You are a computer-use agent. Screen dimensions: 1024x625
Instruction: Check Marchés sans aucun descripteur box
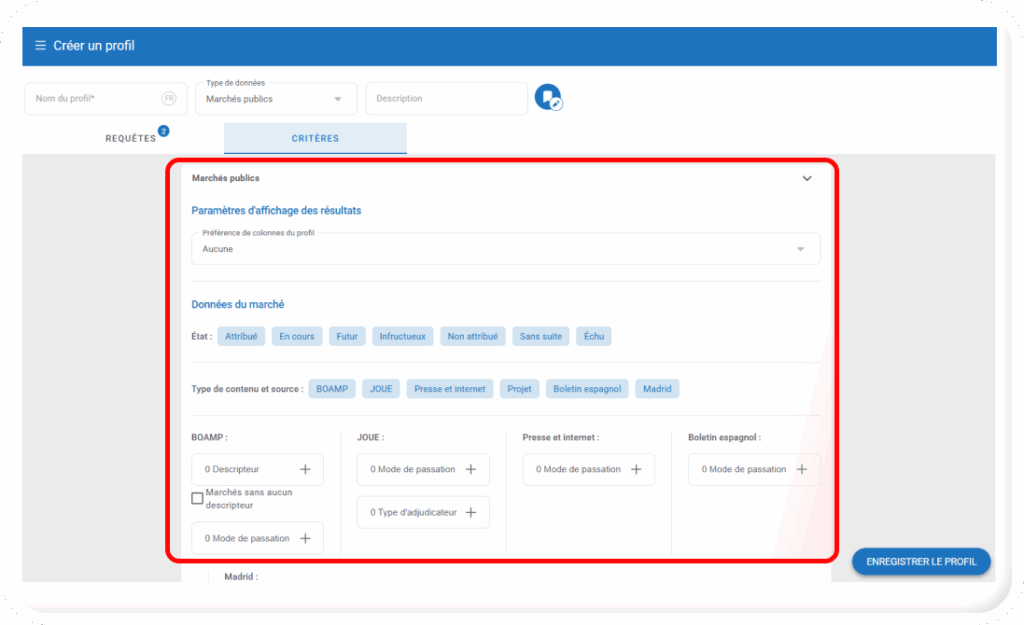(x=197, y=499)
